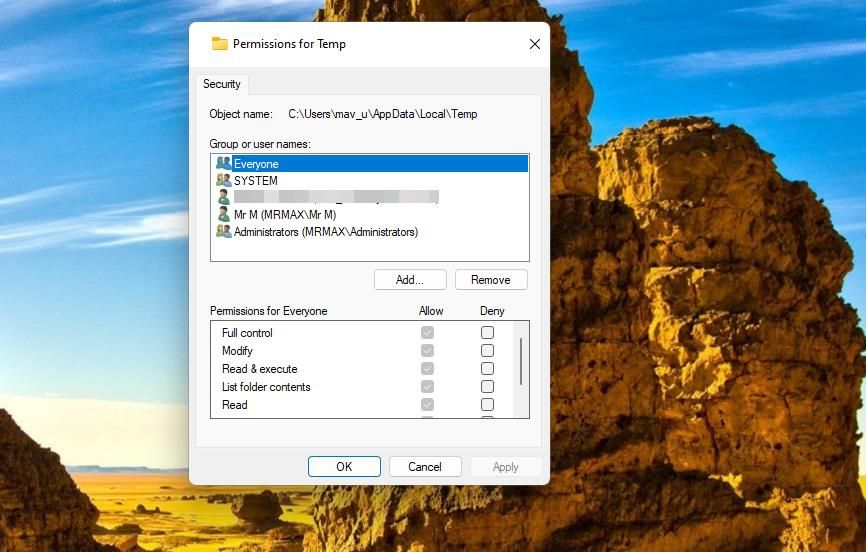Click the Administrators group icon

pos(223,231)
